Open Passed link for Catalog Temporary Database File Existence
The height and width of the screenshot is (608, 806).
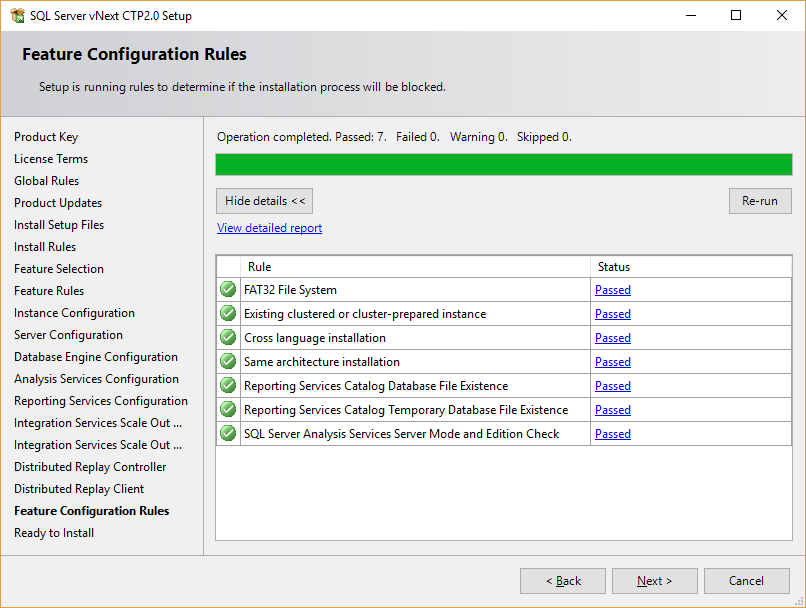pyautogui.click(x=613, y=410)
